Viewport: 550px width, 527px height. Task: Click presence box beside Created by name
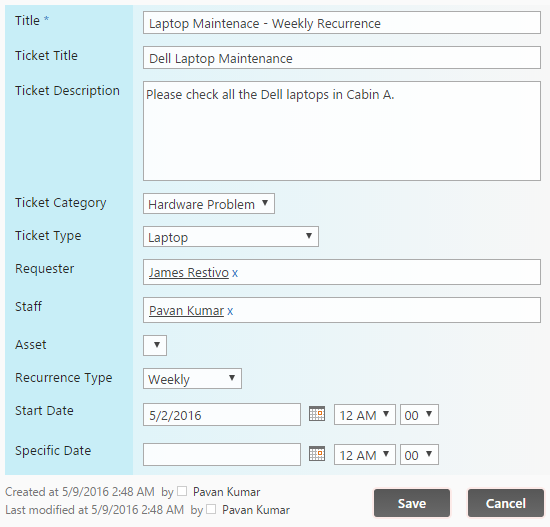tap(182, 491)
